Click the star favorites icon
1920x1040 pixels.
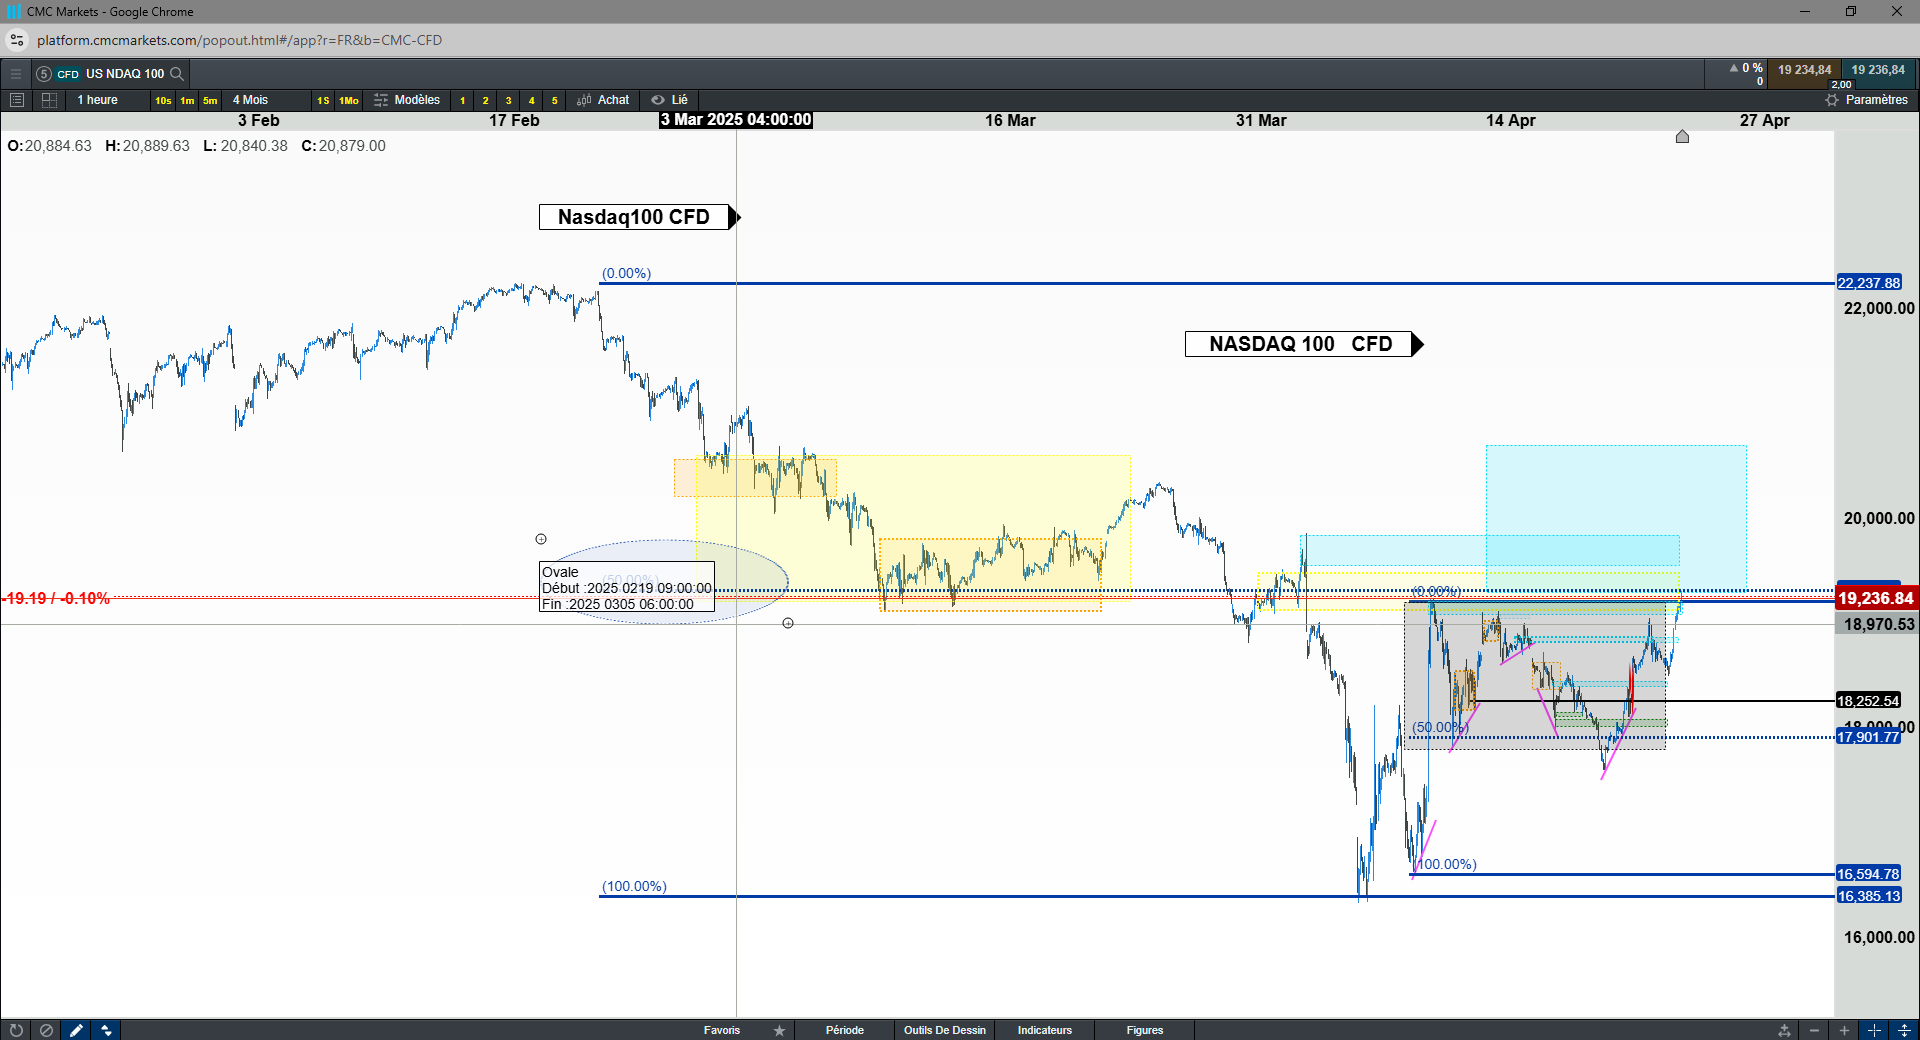pos(779,1030)
